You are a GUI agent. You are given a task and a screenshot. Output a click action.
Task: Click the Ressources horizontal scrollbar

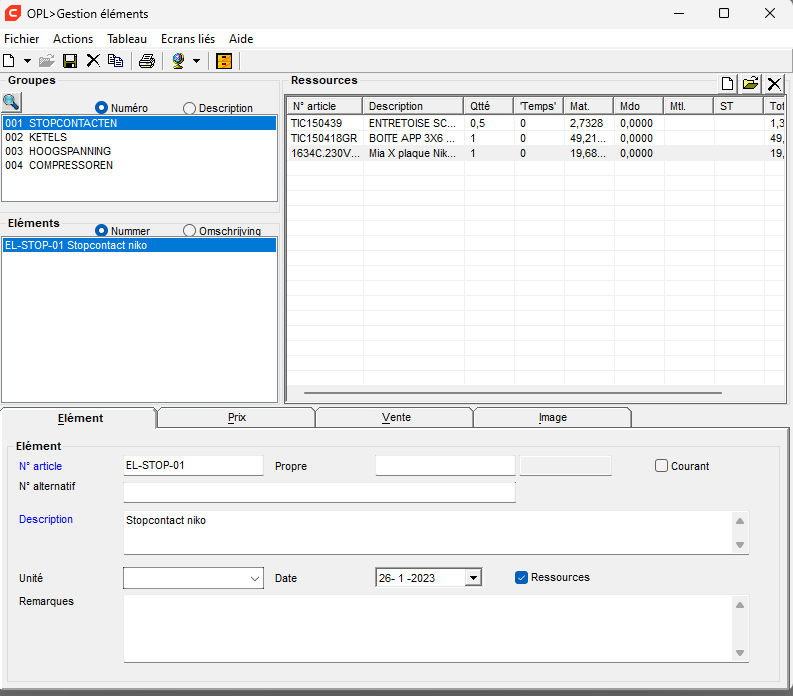[x=512, y=393]
